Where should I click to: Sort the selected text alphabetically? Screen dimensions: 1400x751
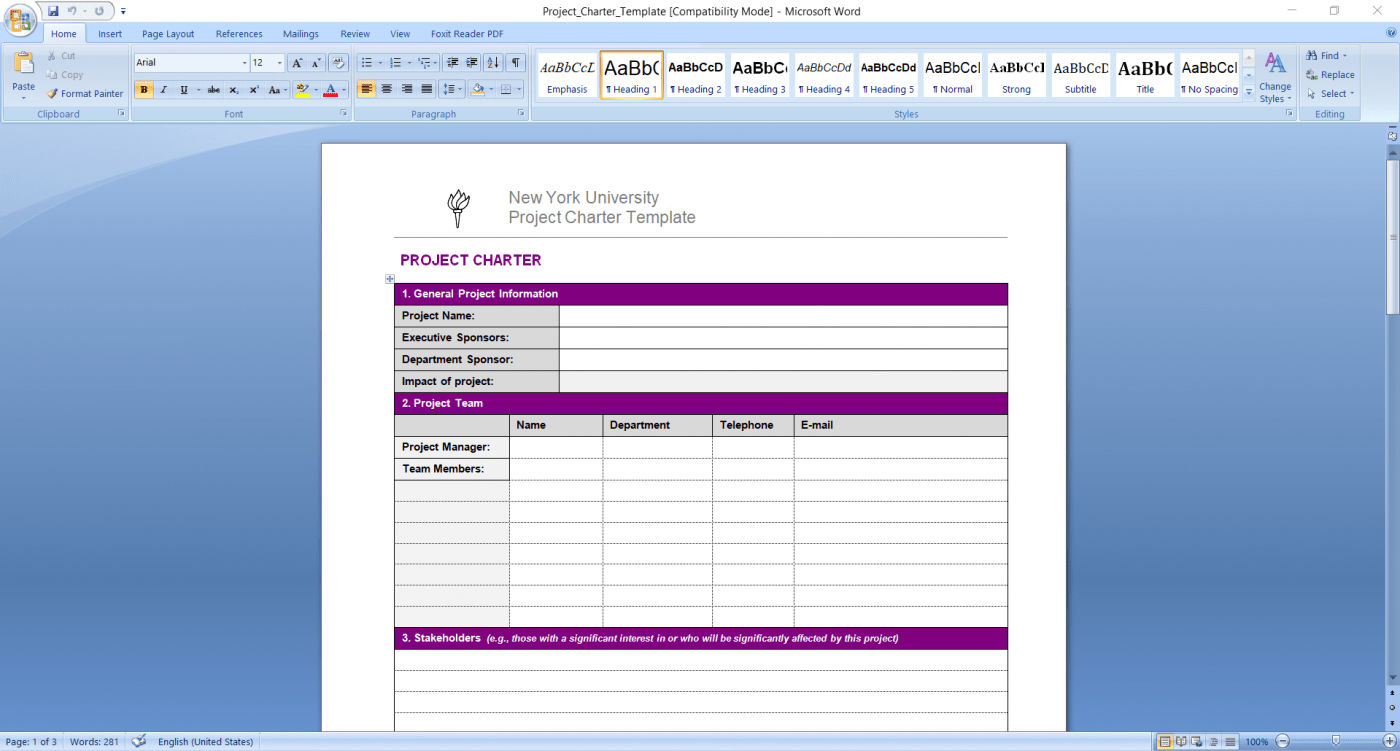(493, 63)
